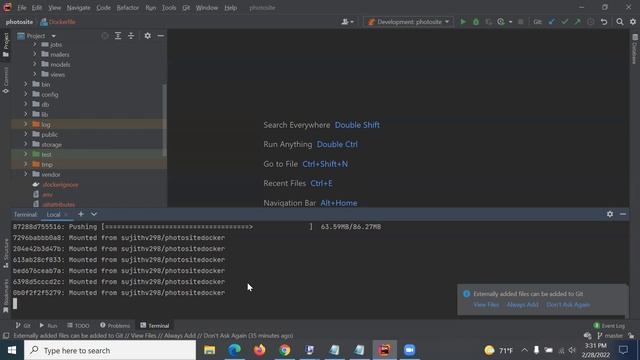
Task: Open Project panel options gear
Action: click(147, 36)
